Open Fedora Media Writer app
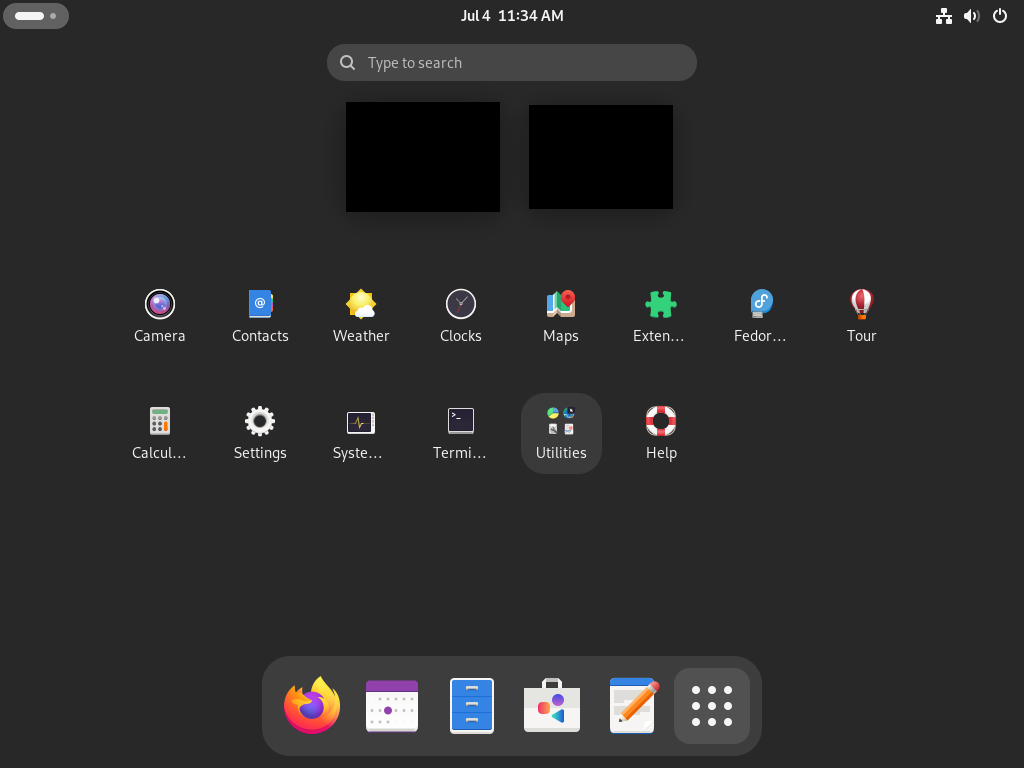The height and width of the screenshot is (768, 1024). pyautogui.click(x=761, y=316)
